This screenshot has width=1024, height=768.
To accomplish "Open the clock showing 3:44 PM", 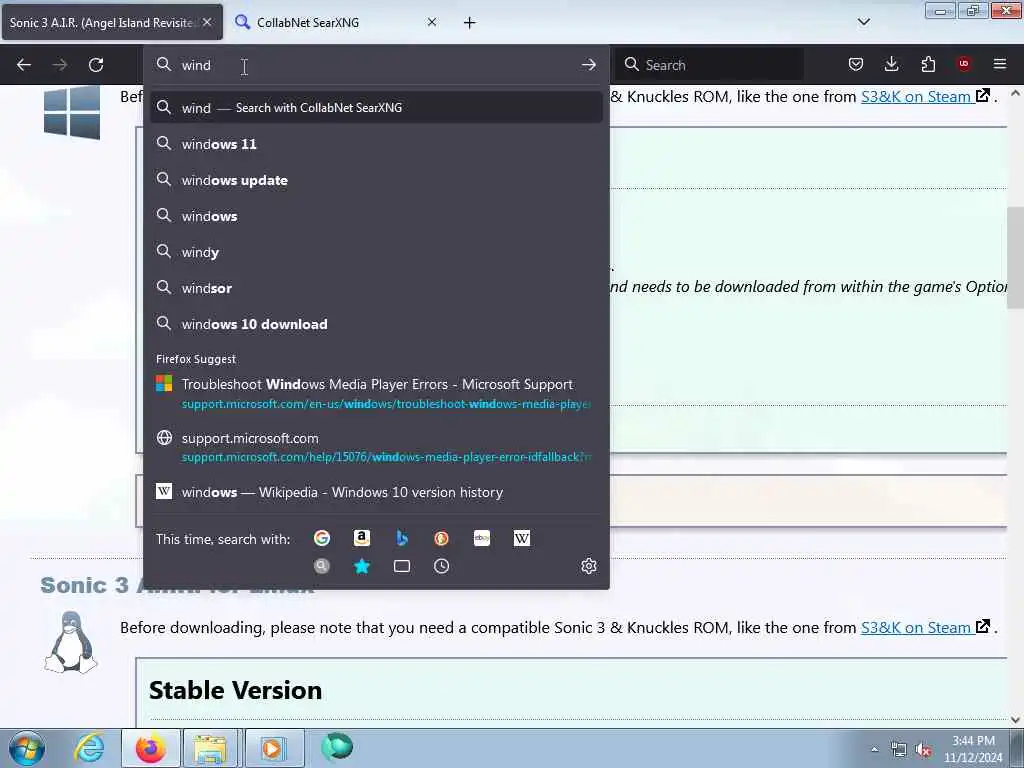I will [973, 749].
